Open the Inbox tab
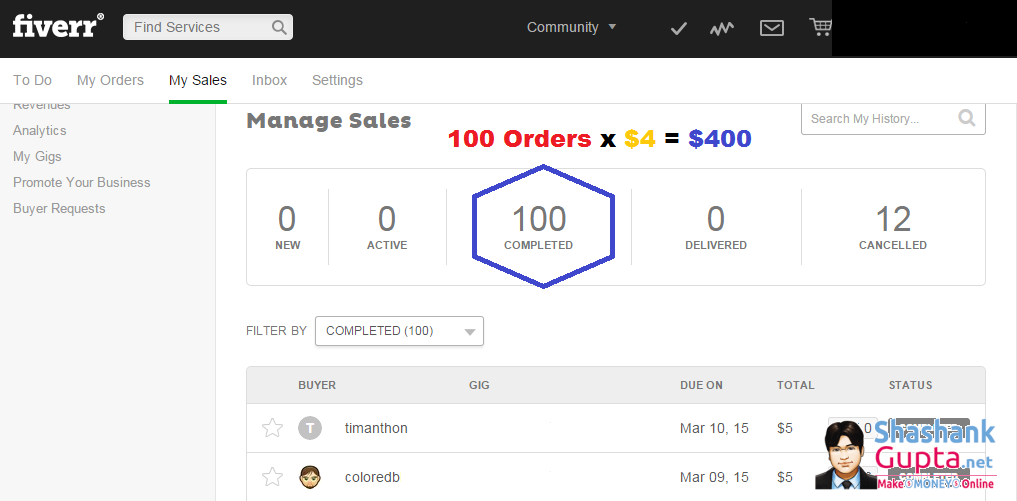Image resolution: width=1017 pixels, height=501 pixels. click(270, 80)
